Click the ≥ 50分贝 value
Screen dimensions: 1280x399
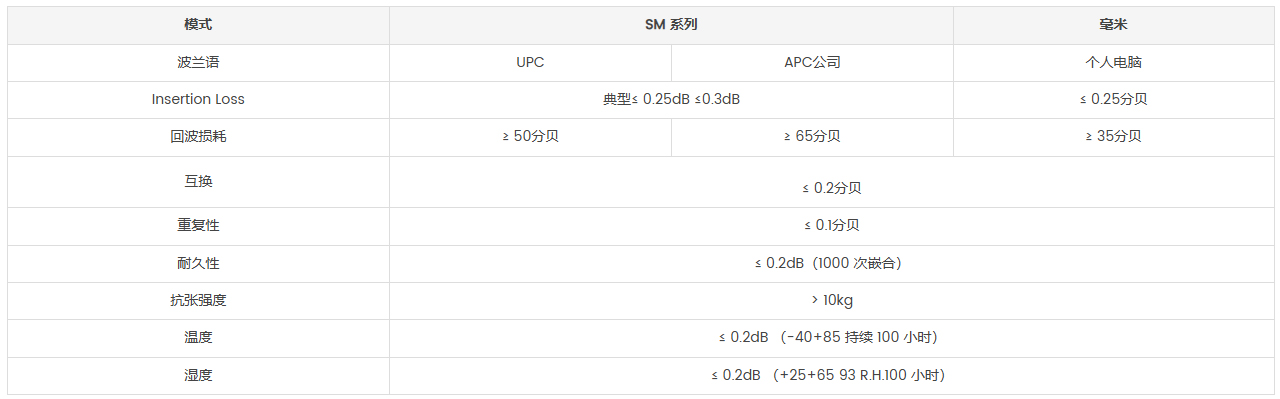tap(530, 136)
